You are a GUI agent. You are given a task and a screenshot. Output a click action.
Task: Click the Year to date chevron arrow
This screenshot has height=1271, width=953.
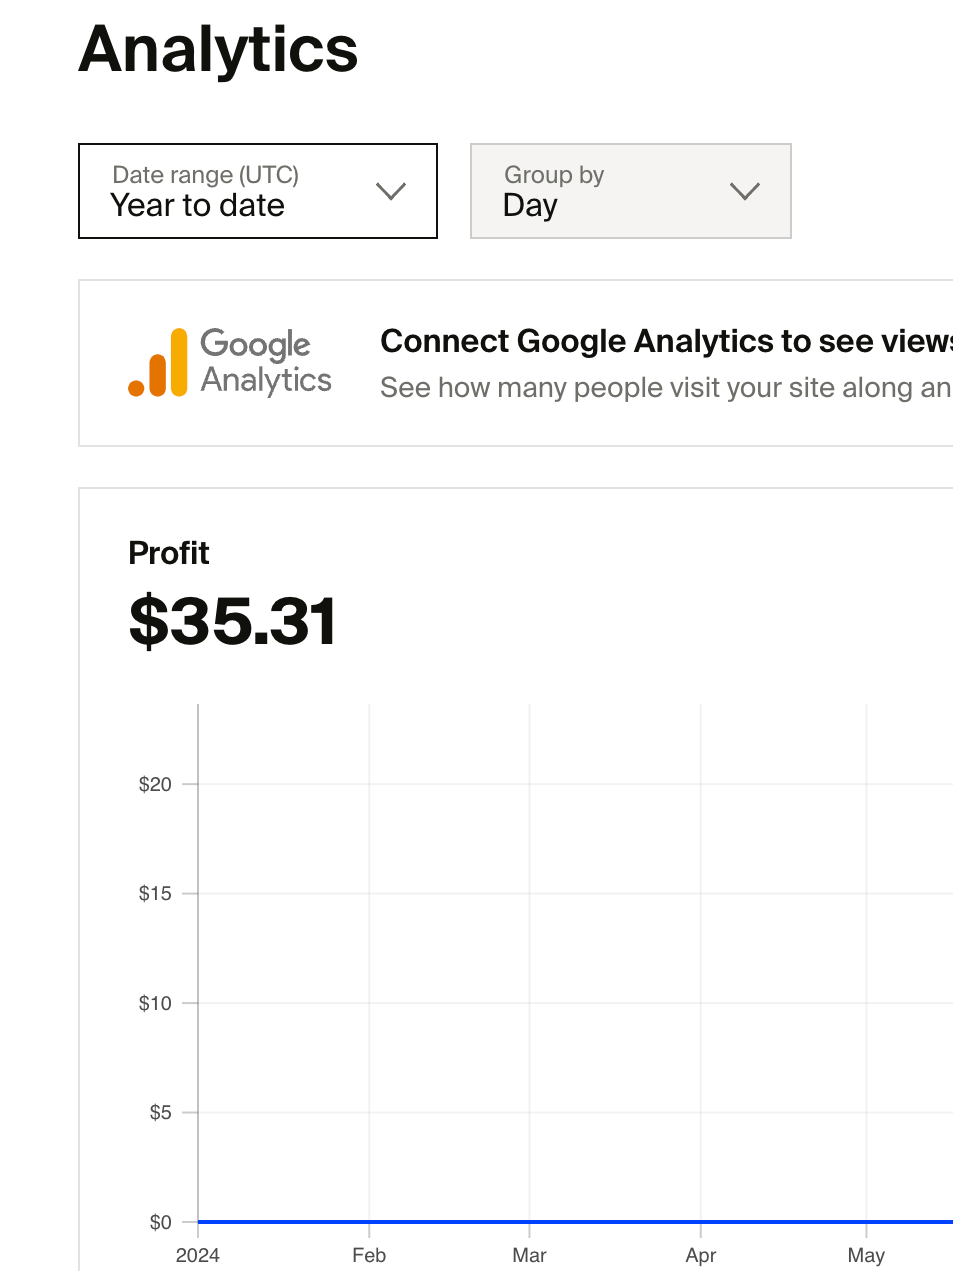(390, 191)
